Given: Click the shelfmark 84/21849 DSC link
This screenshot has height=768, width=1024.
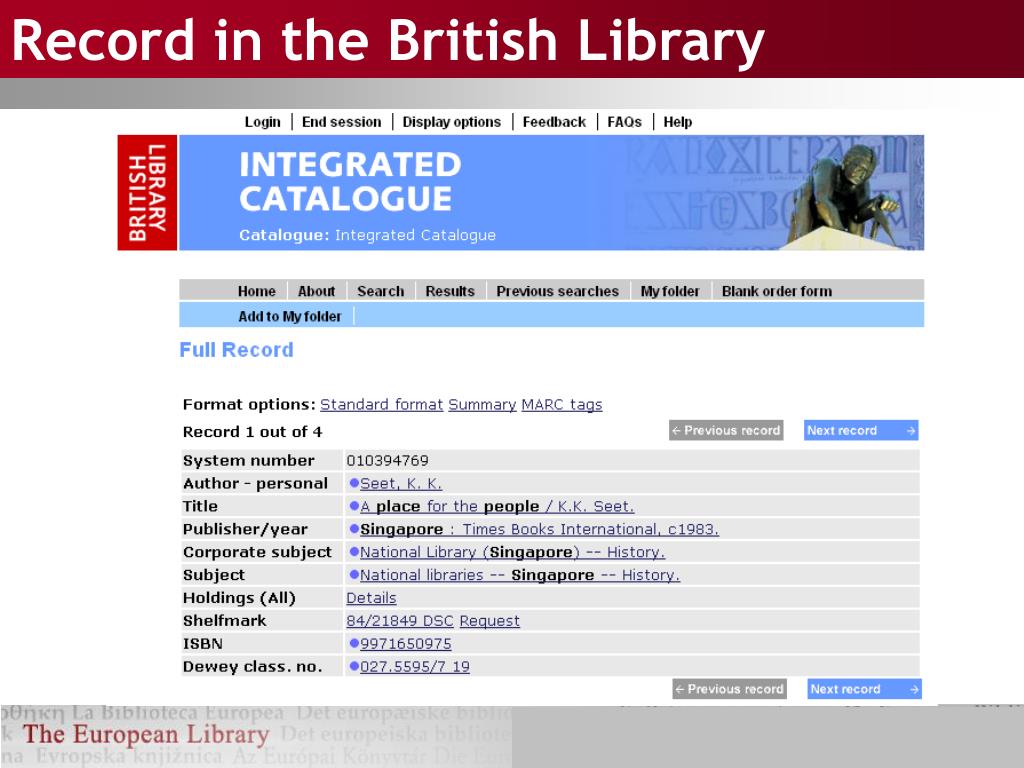Looking at the screenshot, I should pos(400,621).
